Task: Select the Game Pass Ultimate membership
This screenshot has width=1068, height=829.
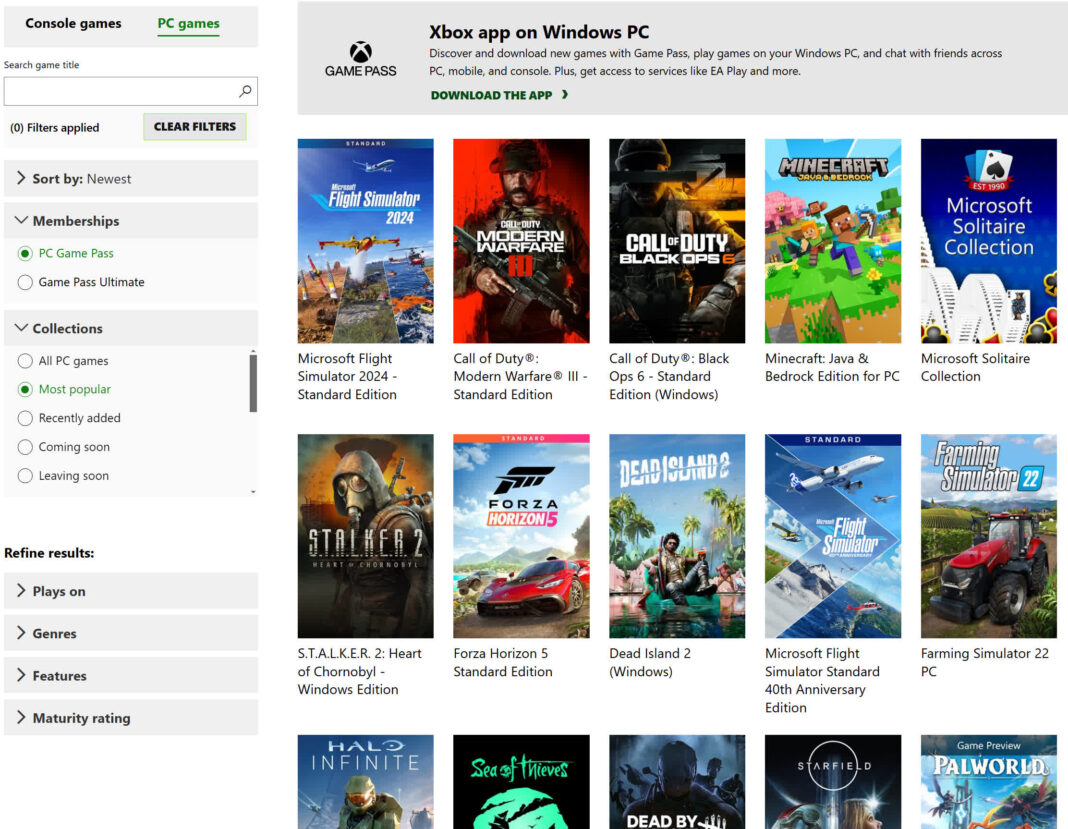Action: pyautogui.click(x=26, y=283)
